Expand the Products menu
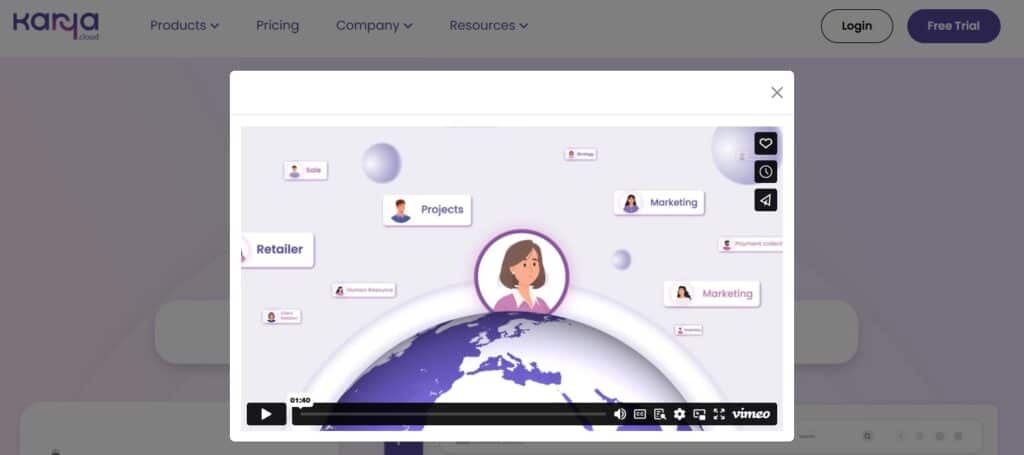The width and height of the screenshot is (1024, 455). pyautogui.click(x=185, y=25)
